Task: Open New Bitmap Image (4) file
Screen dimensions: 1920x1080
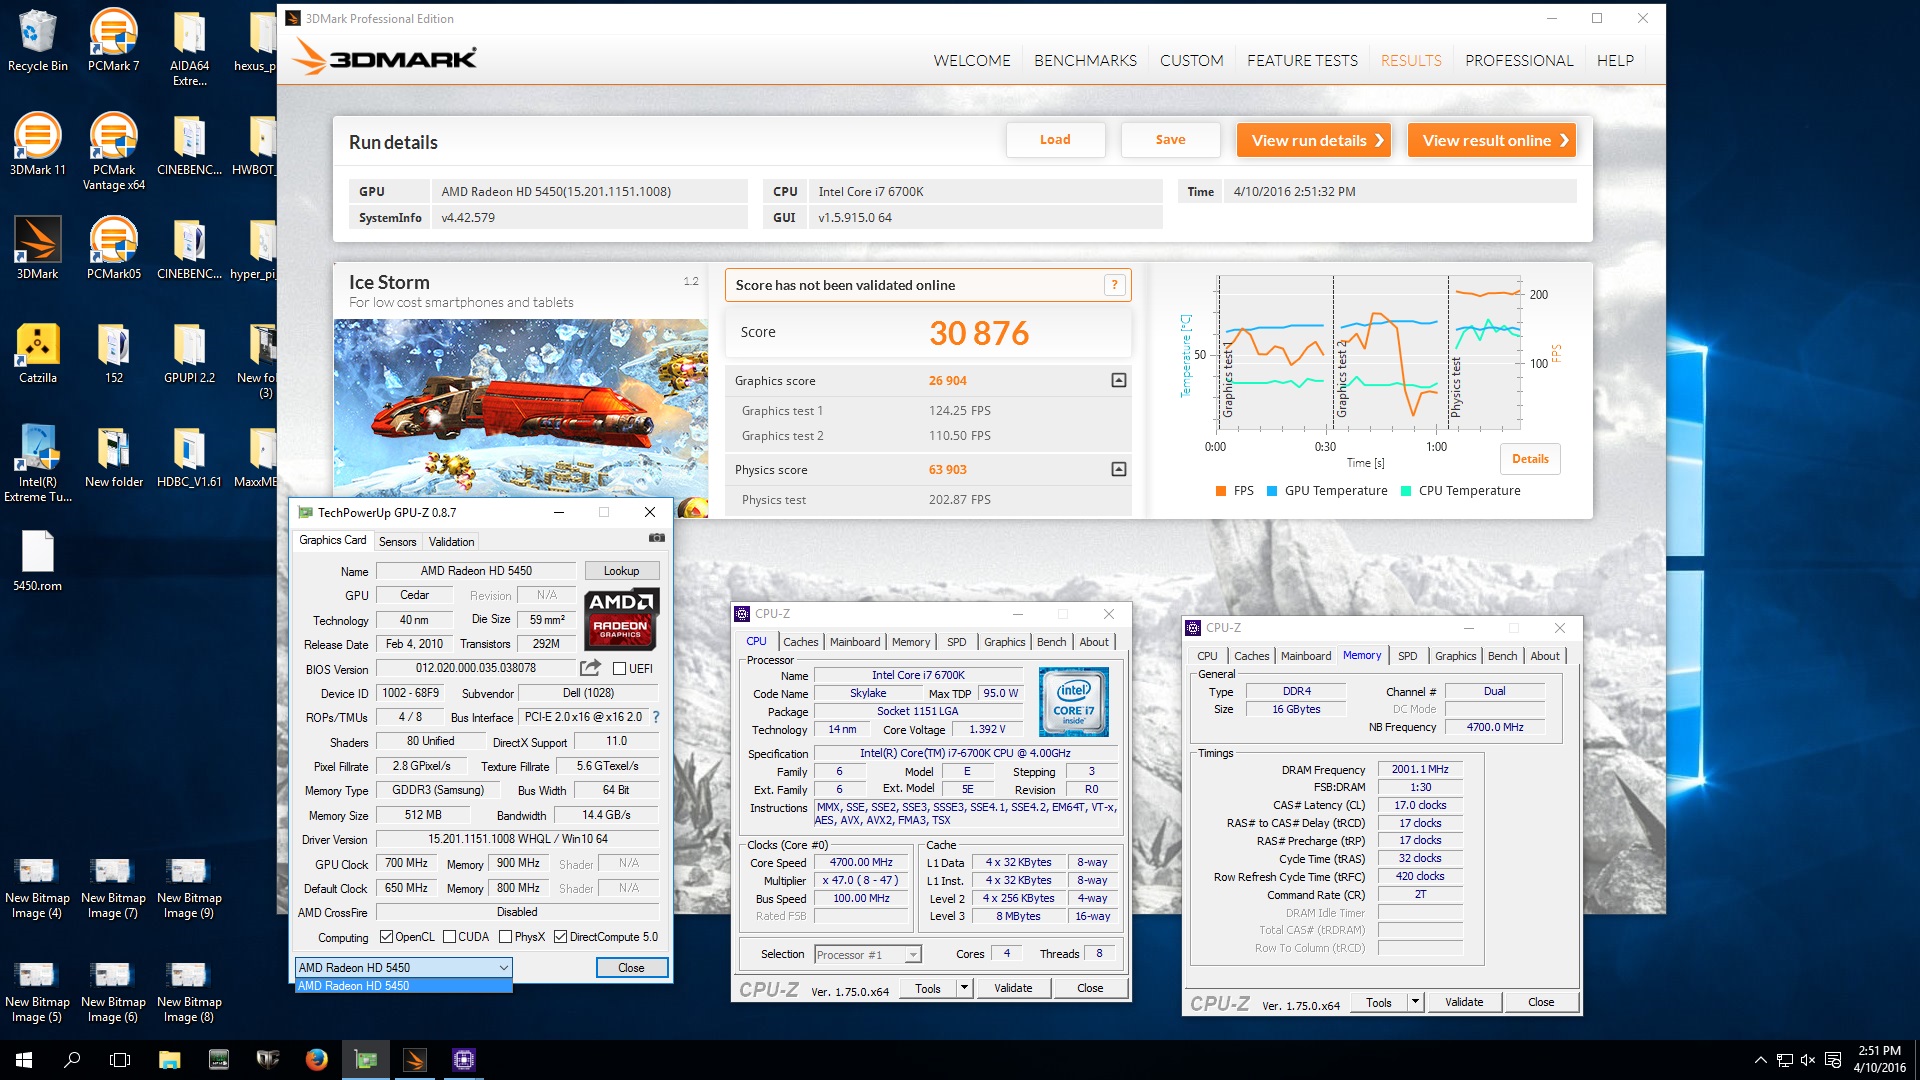Action: coord(37,888)
